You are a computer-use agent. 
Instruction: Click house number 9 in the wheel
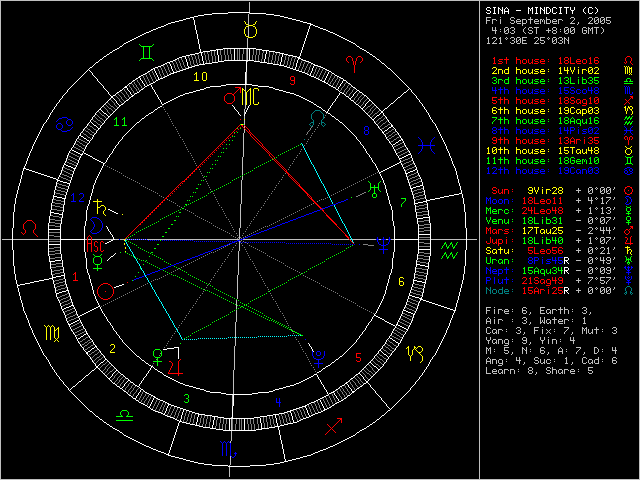pos(293,81)
